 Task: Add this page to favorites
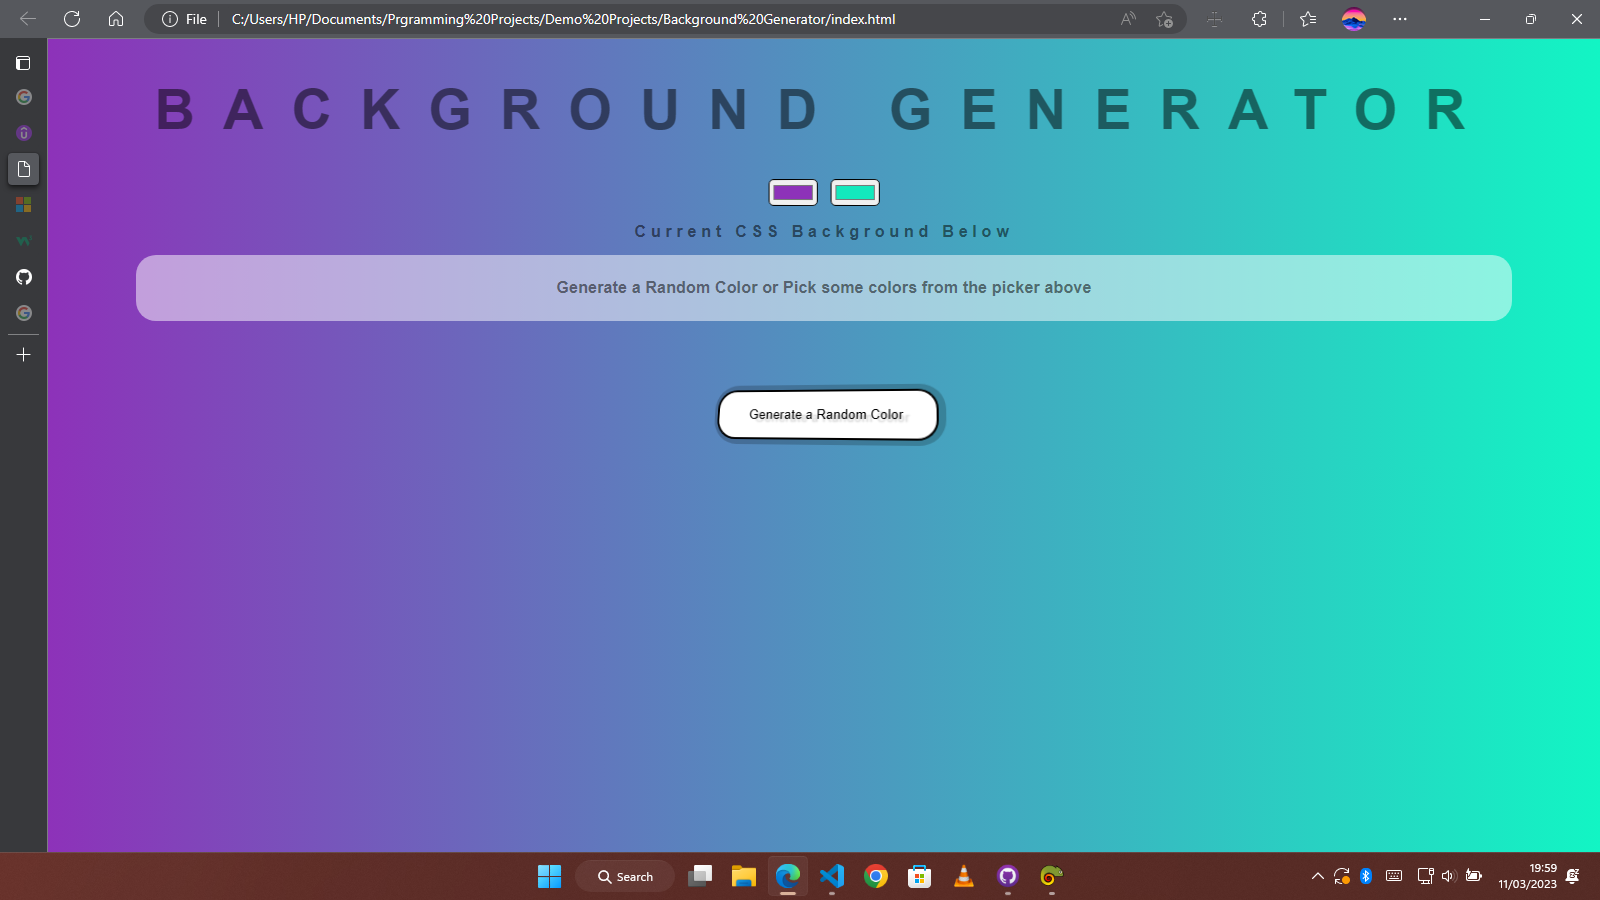pos(1164,19)
